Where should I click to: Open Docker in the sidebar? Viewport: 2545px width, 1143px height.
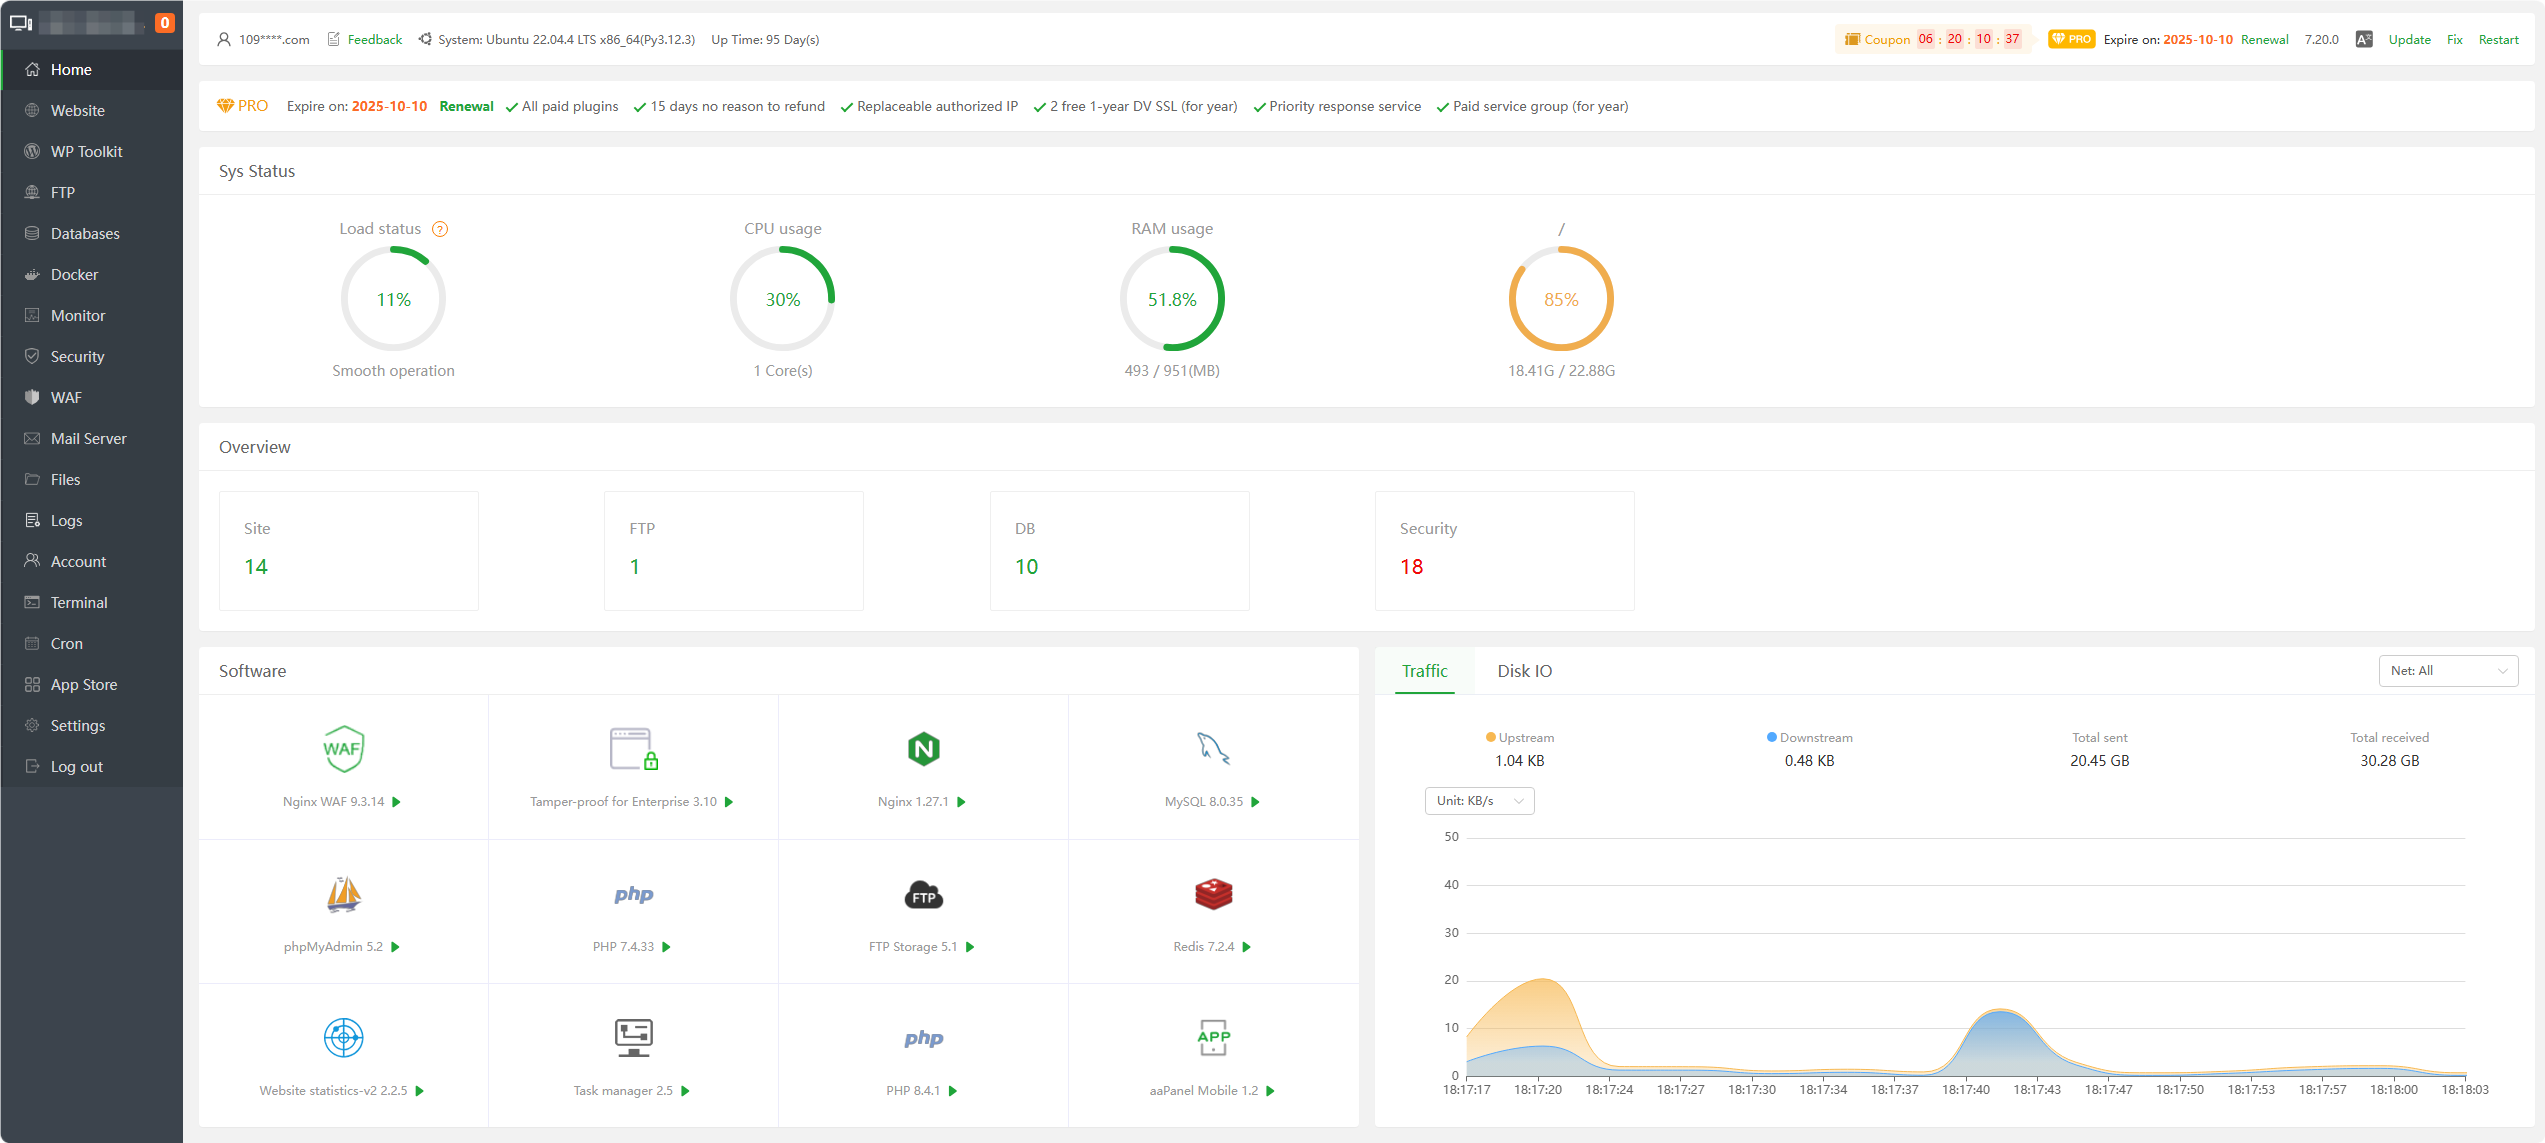[92, 275]
